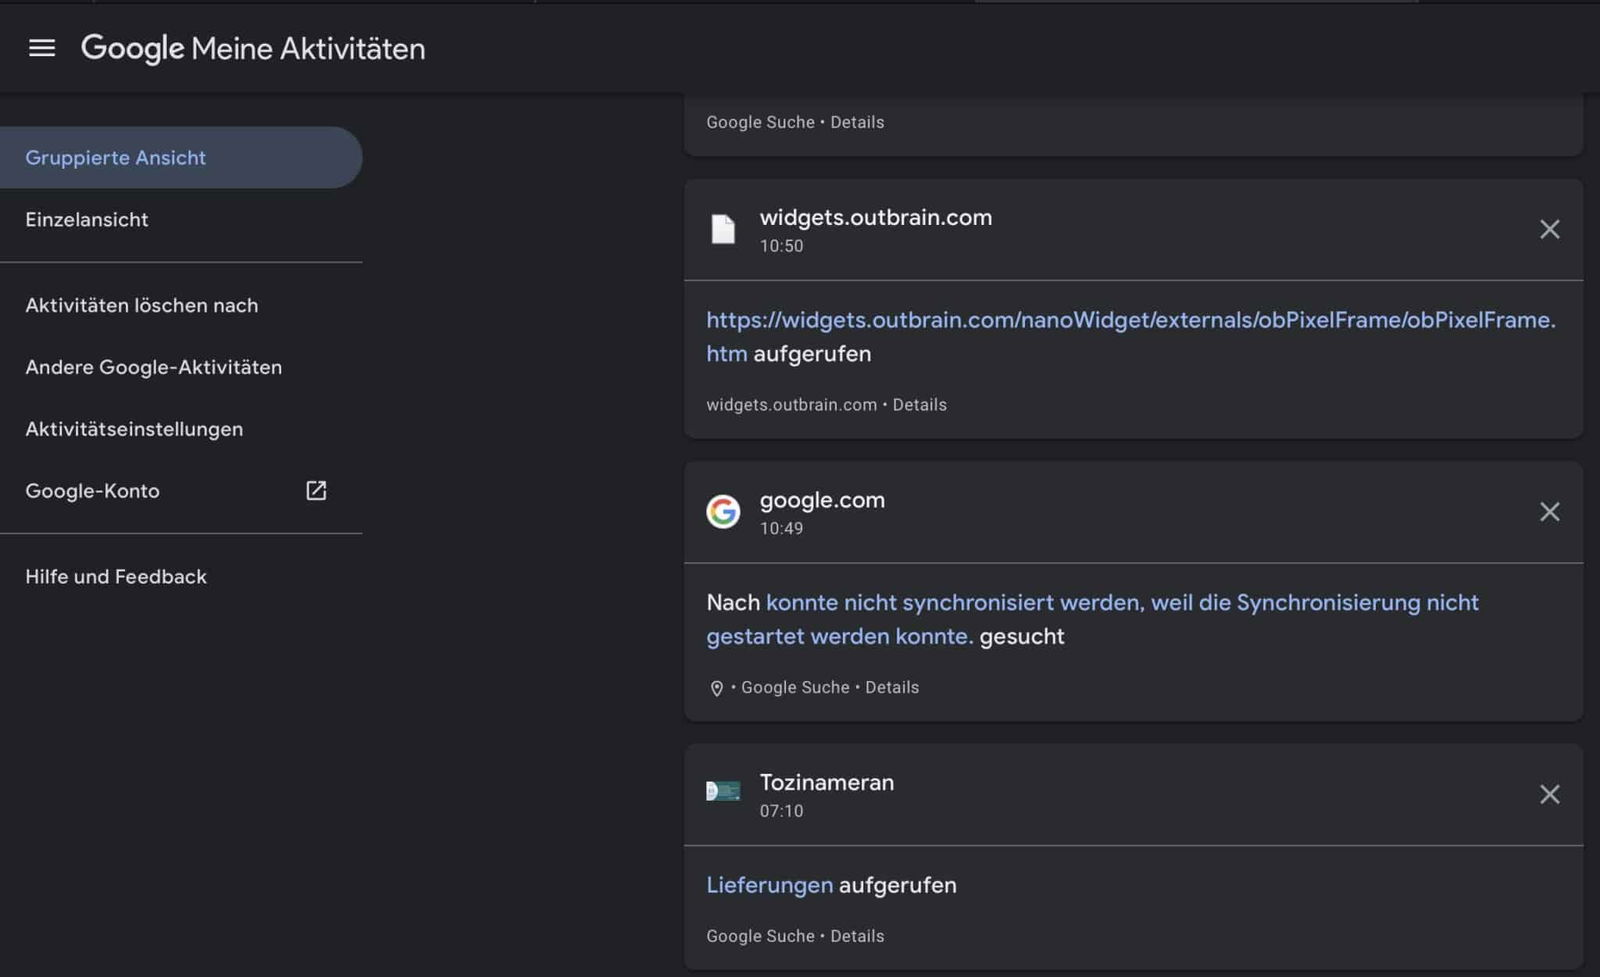The height and width of the screenshot is (977, 1600).
Task: Open Google-Konto entry
Action: point(181,491)
